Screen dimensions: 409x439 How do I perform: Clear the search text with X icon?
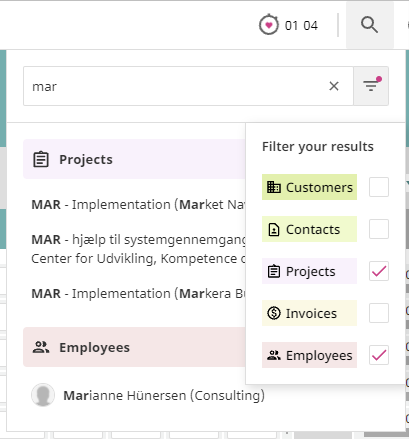coord(334,86)
